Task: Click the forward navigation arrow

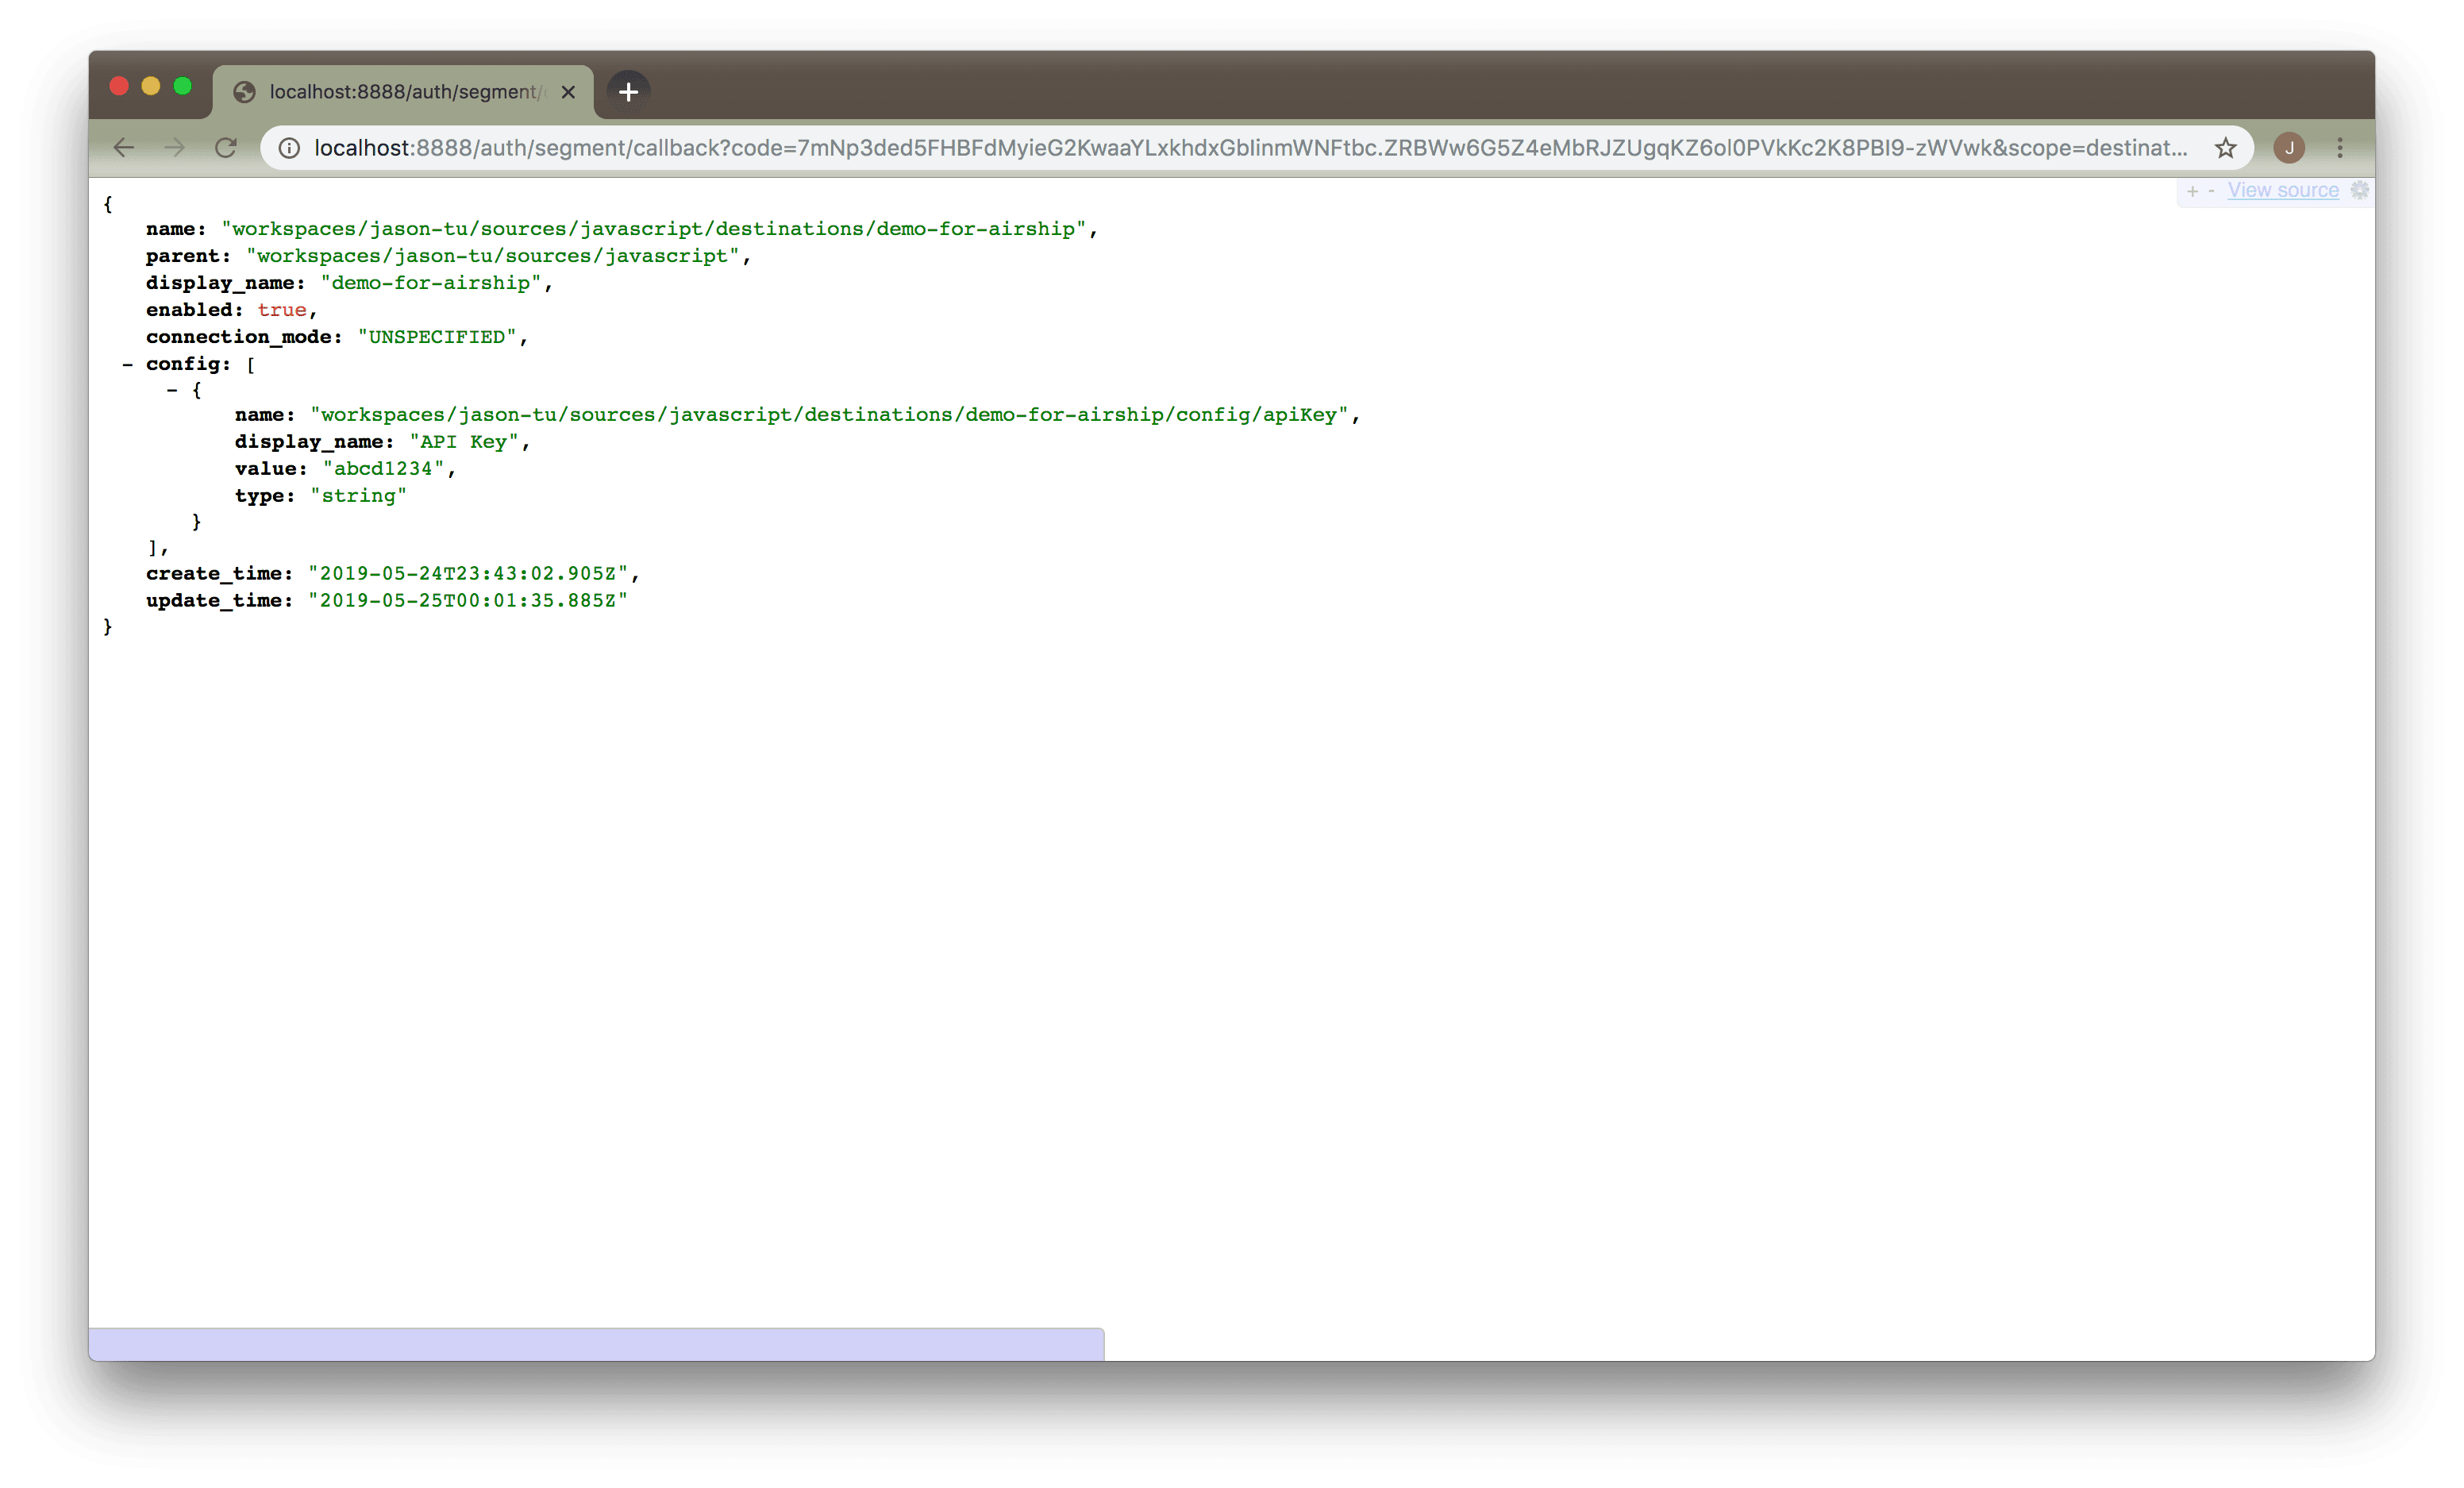Action: 175,148
